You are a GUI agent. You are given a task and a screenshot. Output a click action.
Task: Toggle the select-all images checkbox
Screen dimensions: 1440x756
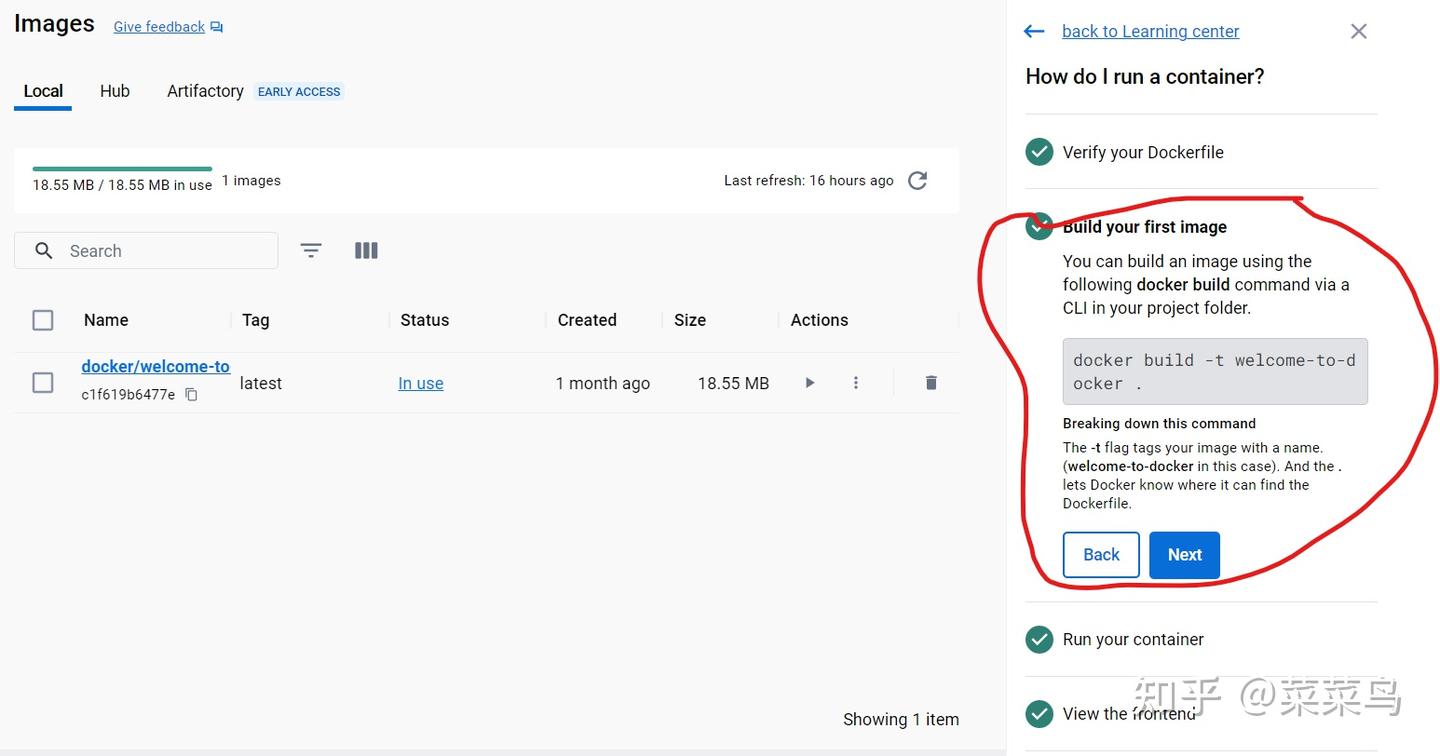(43, 320)
